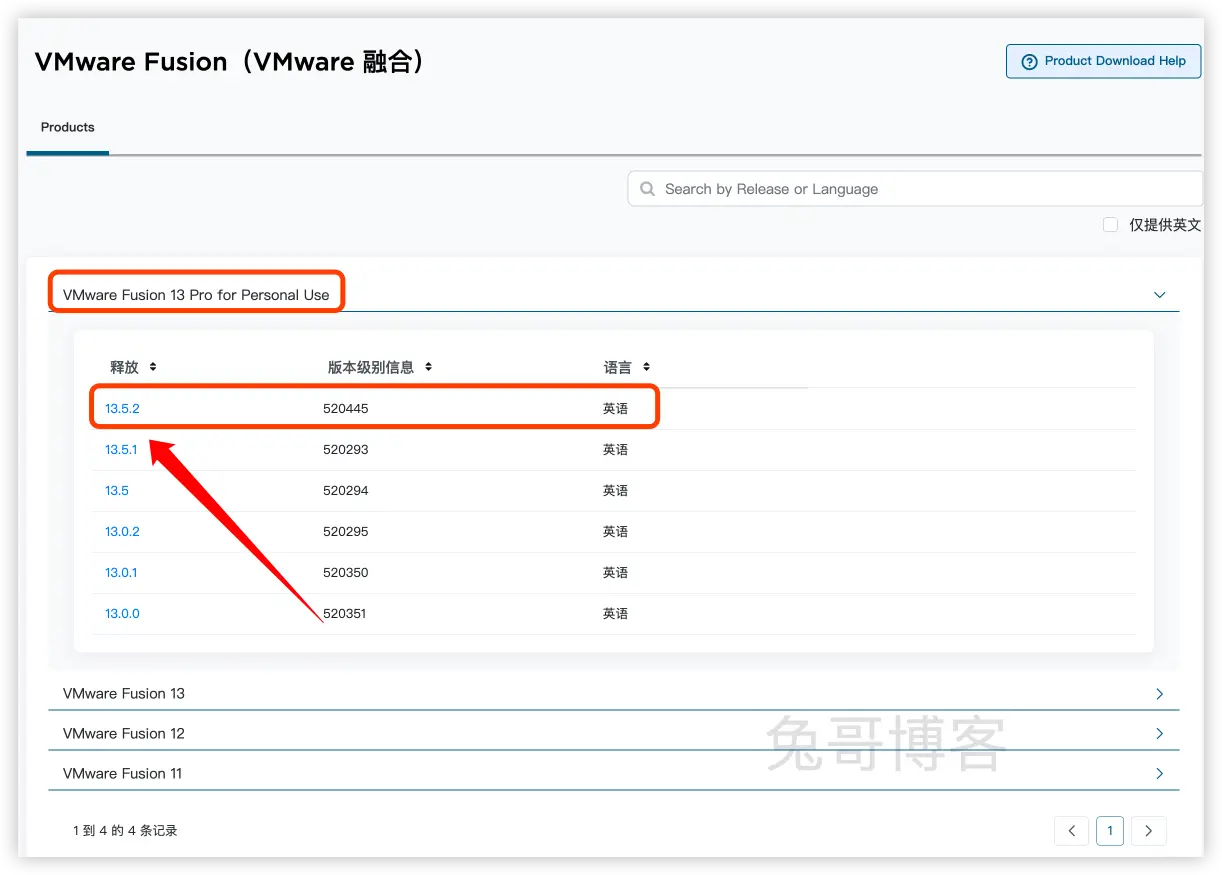
Task: Select page 1 in pagination
Action: pyautogui.click(x=1110, y=831)
